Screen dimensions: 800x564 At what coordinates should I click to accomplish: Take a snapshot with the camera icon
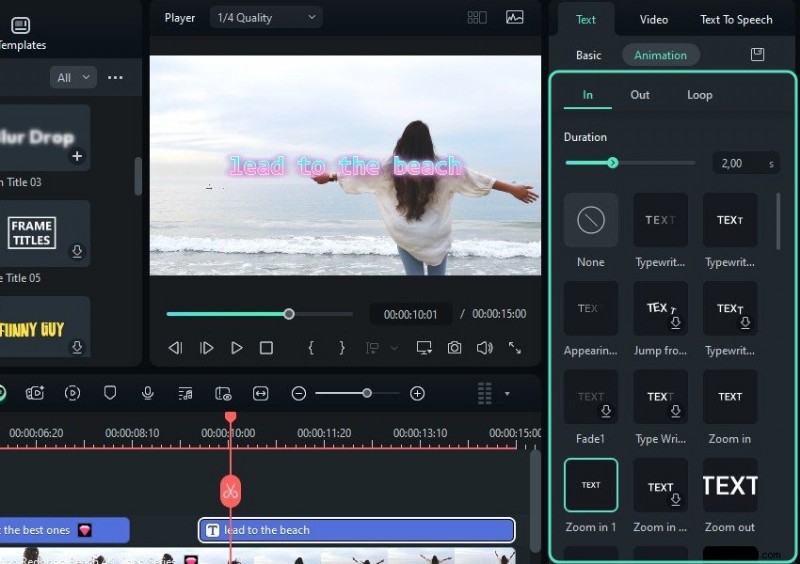point(454,348)
